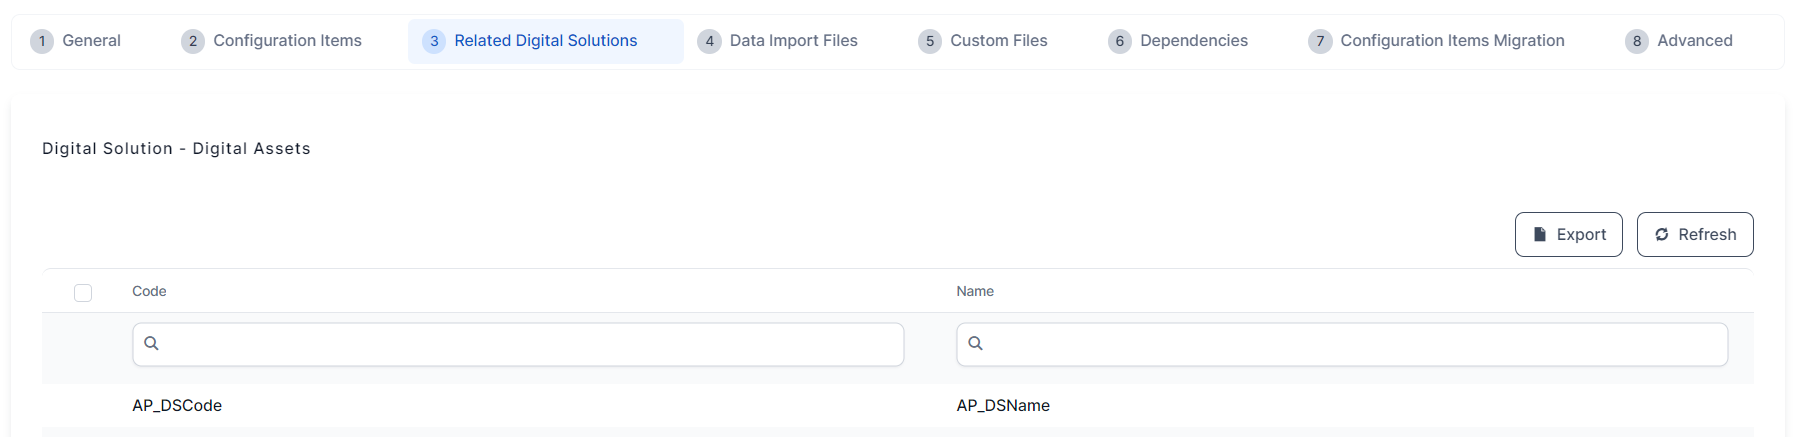The height and width of the screenshot is (437, 1797).
Task: Focus the Name column search field
Action: tap(1354, 344)
